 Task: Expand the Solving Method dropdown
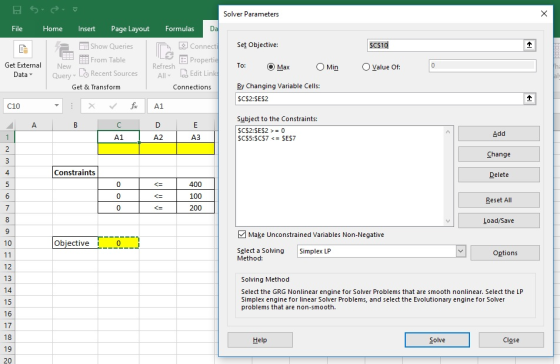click(461, 251)
